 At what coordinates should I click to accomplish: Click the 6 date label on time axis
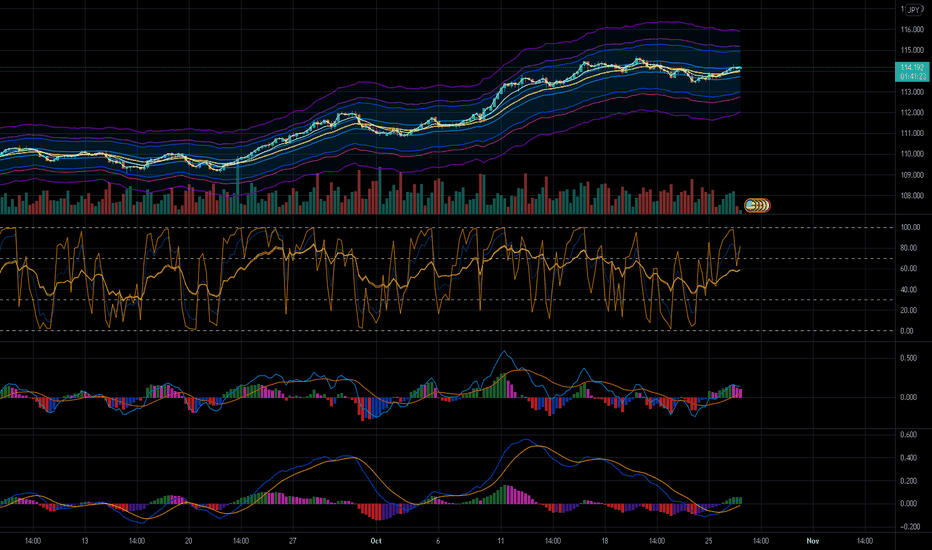438,541
